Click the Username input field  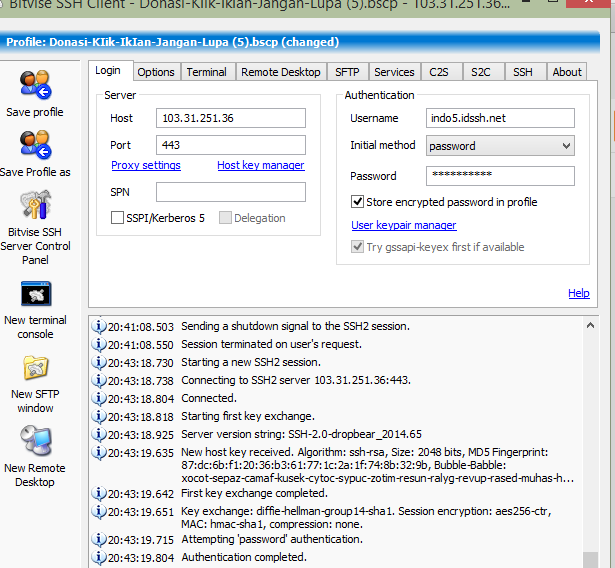[500, 118]
